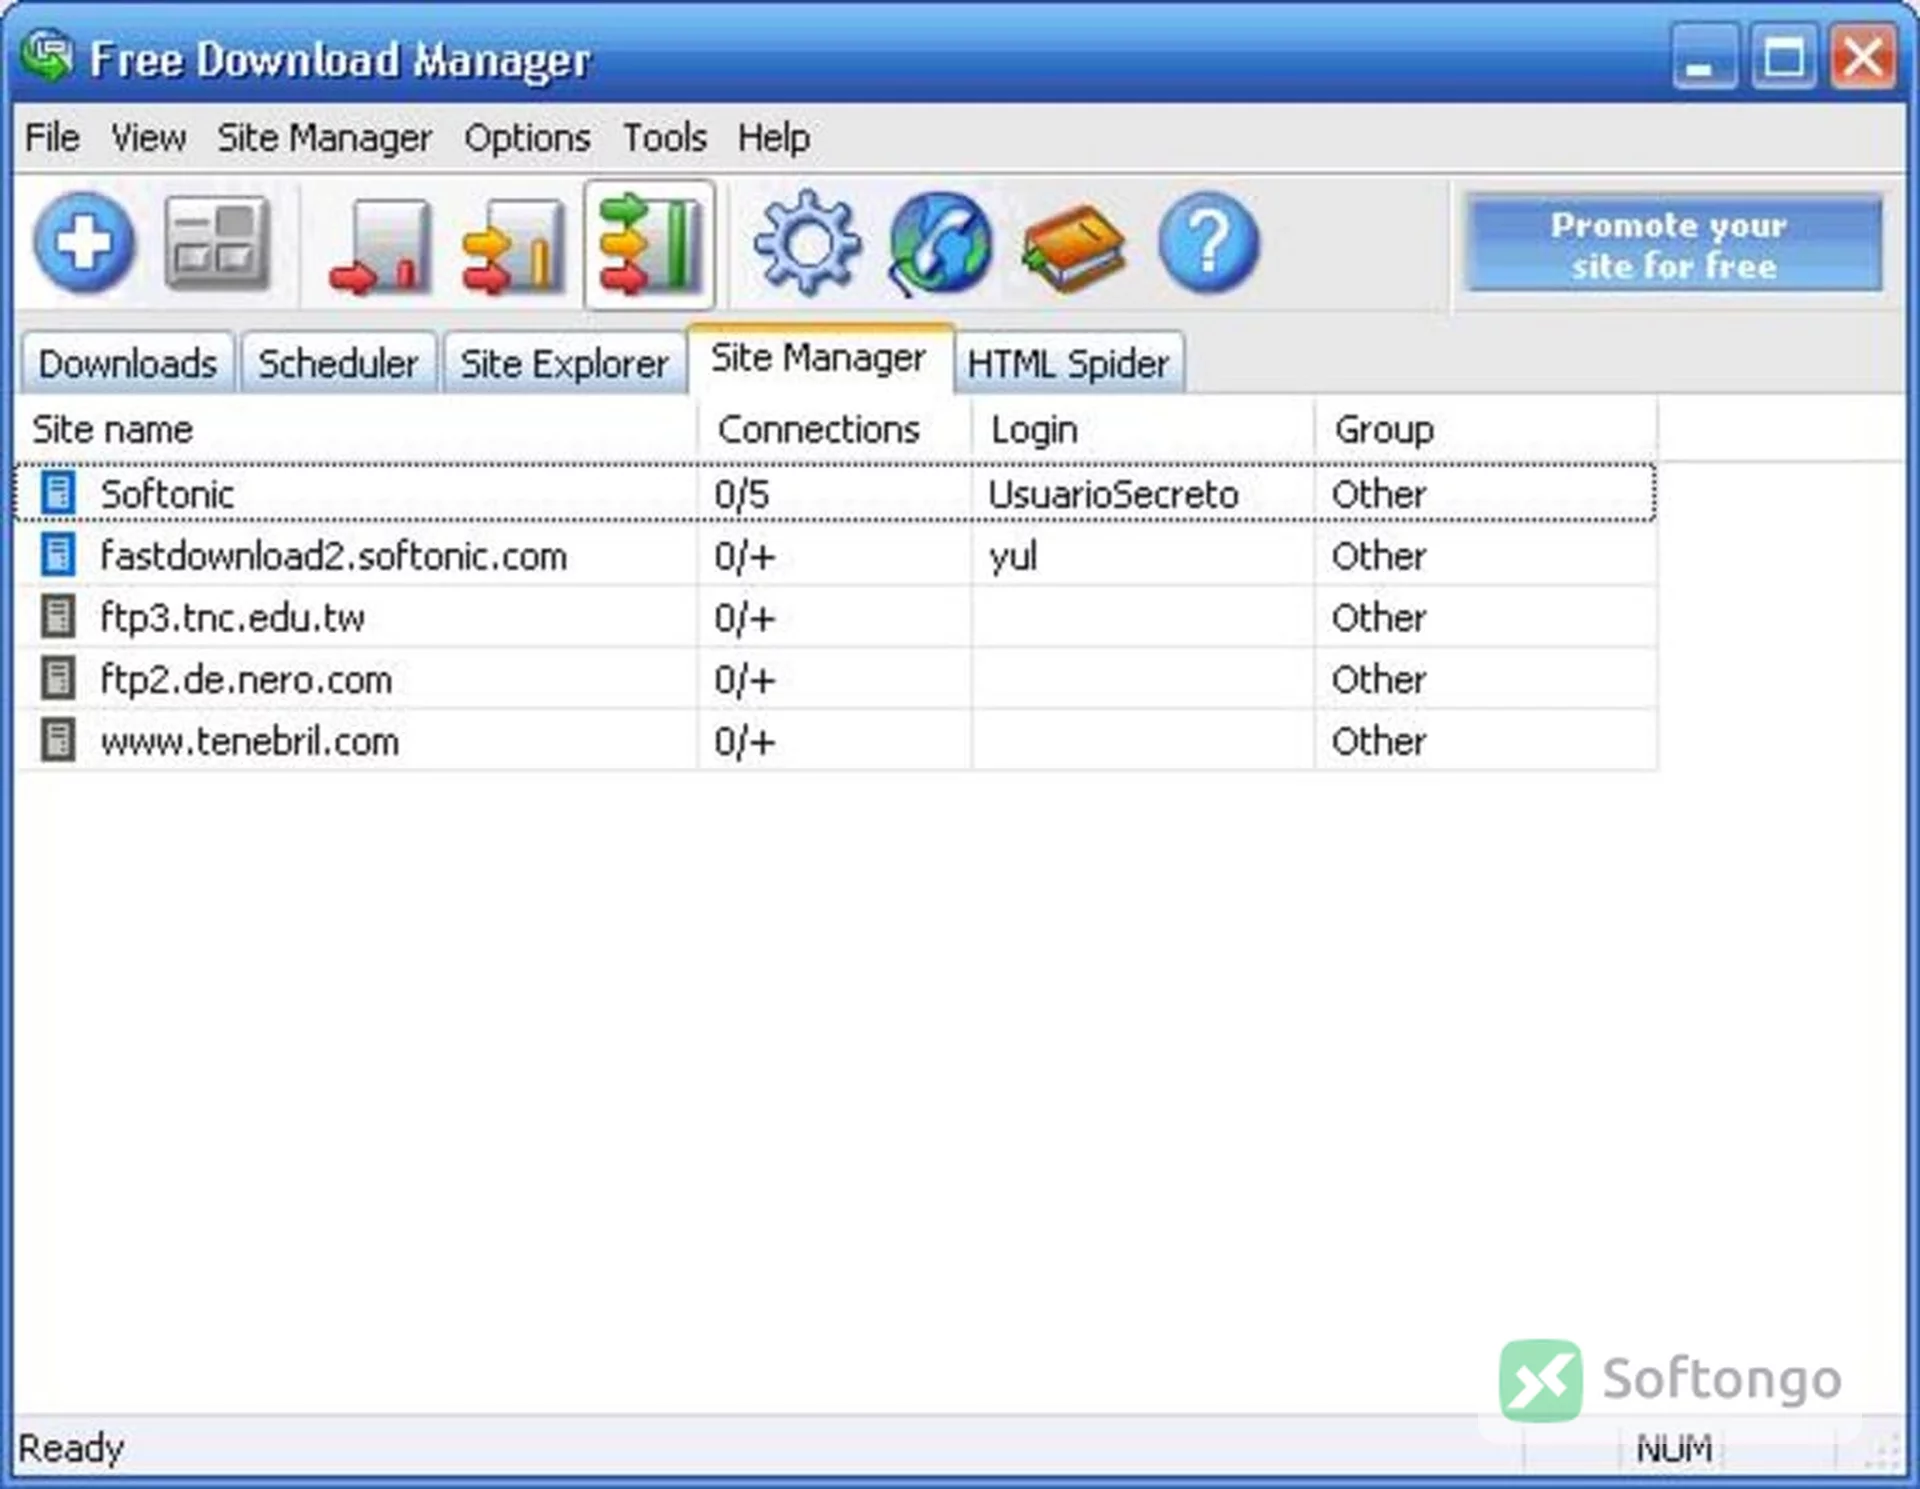This screenshot has height=1489, width=1920.
Task: Sort by Site name column header
Action: click(x=356, y=429)
